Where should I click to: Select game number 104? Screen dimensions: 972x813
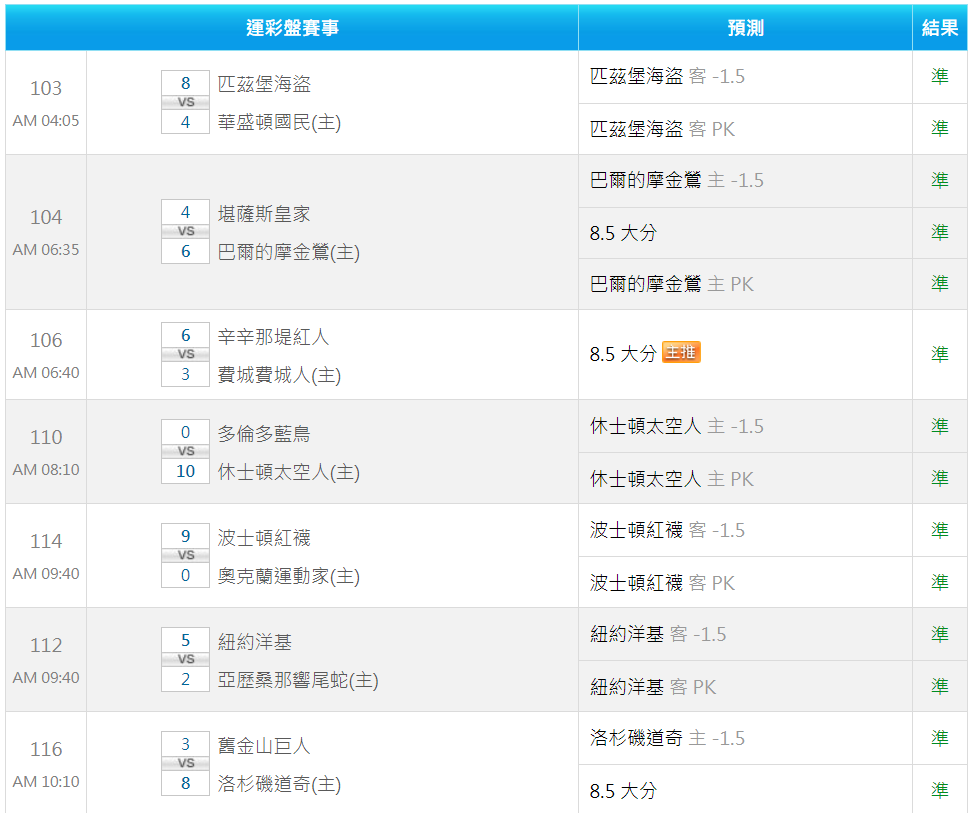tap(46, 217)
